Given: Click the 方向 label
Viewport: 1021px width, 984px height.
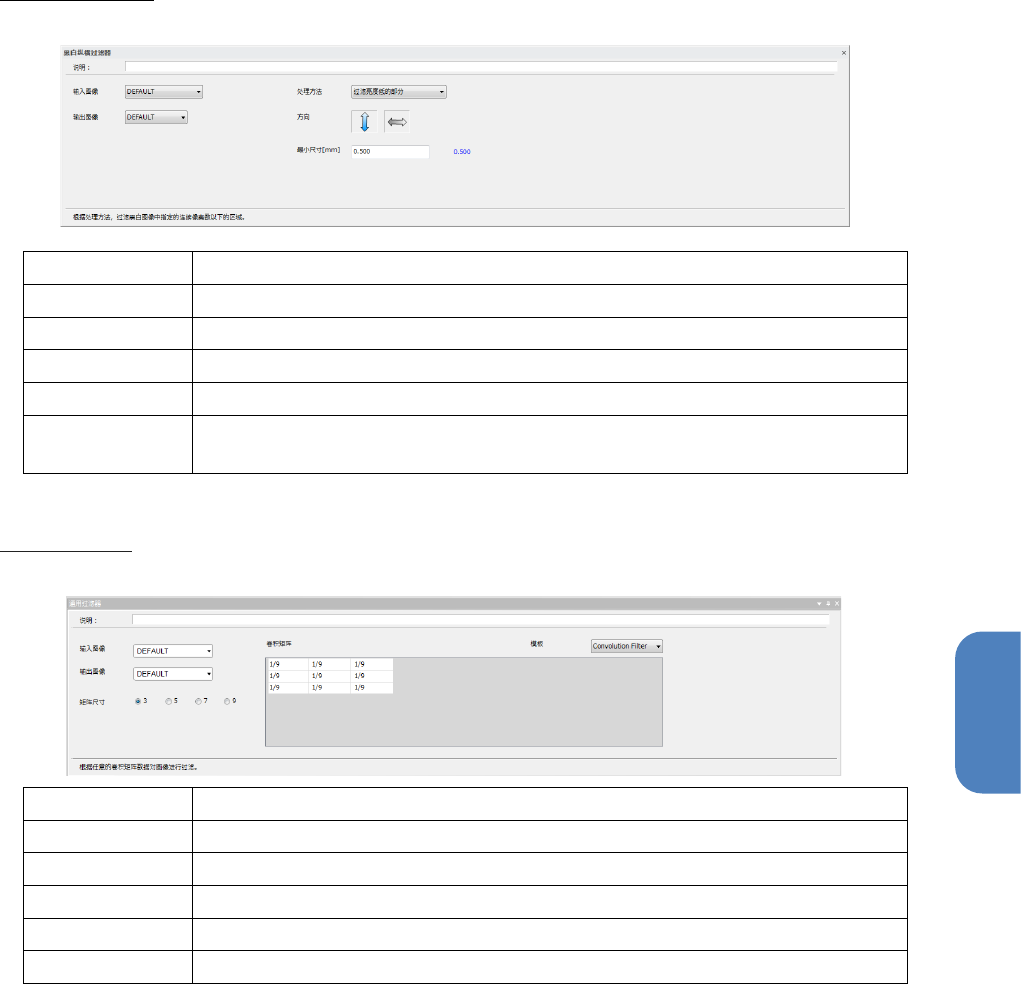Looking at the screenshot, I should tap(303, 117).
